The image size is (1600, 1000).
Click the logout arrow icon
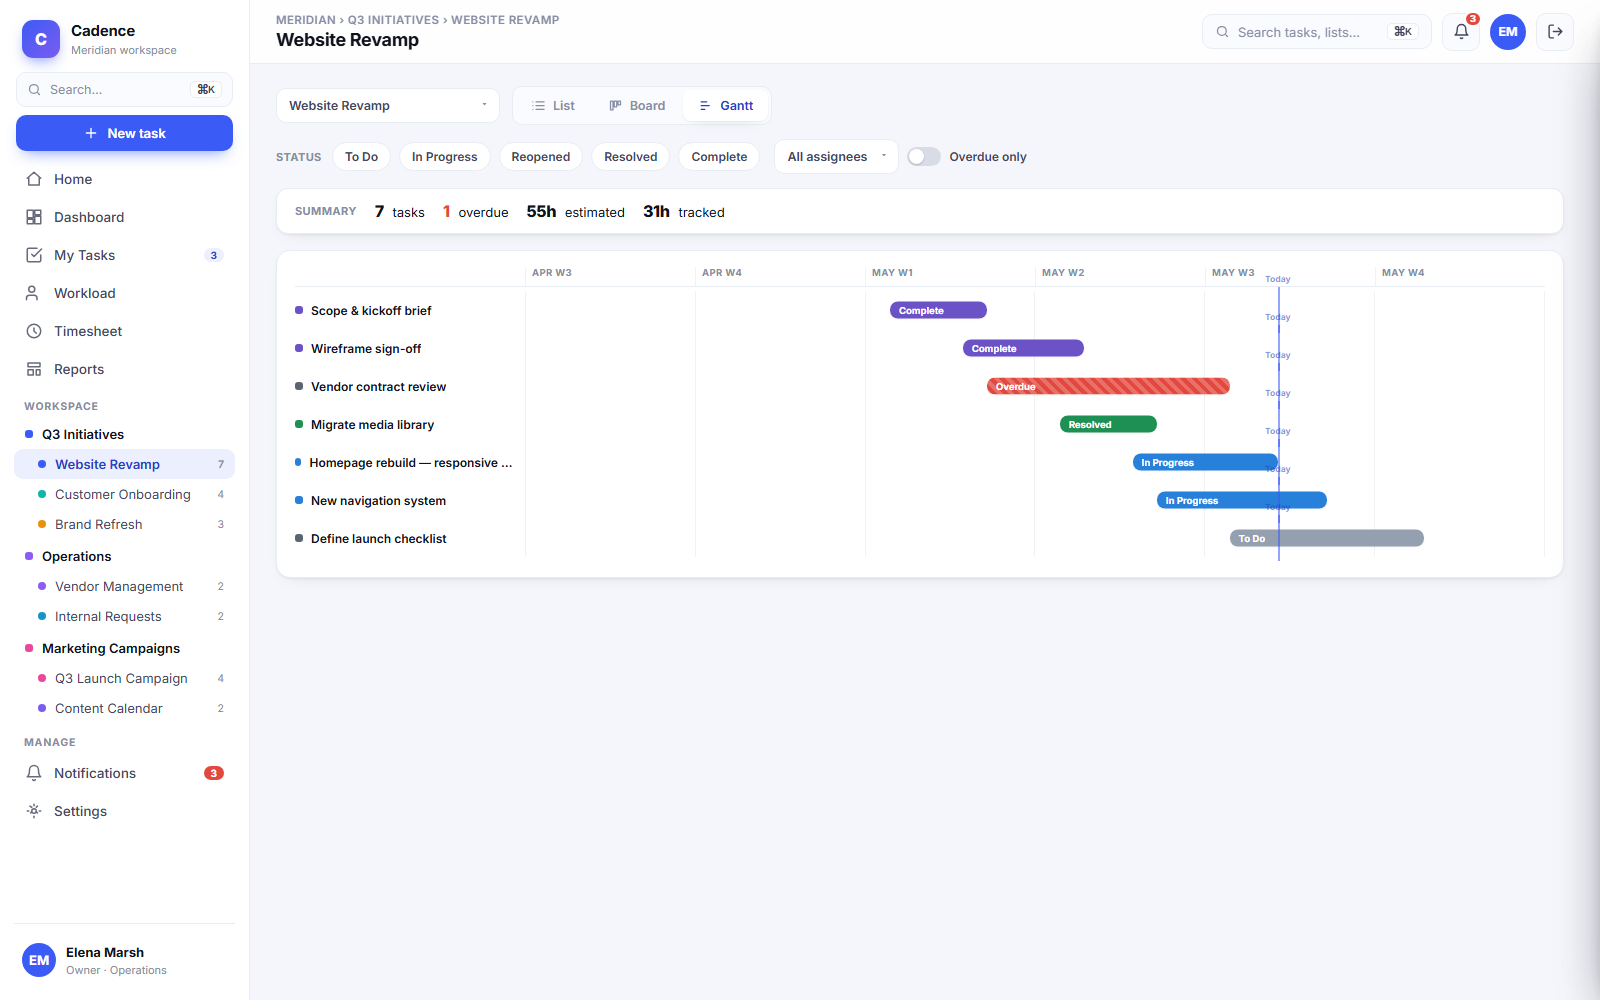1555,32
